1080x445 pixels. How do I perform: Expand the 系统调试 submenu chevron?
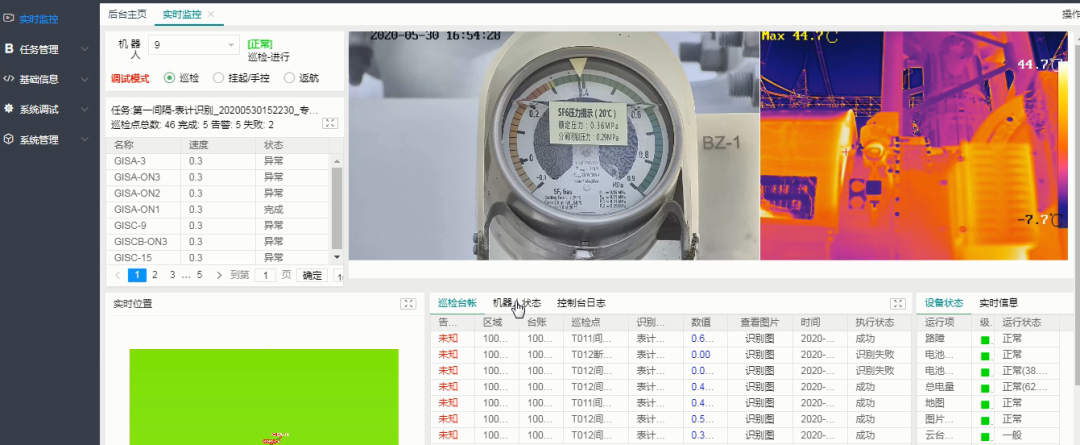[84, 109]
